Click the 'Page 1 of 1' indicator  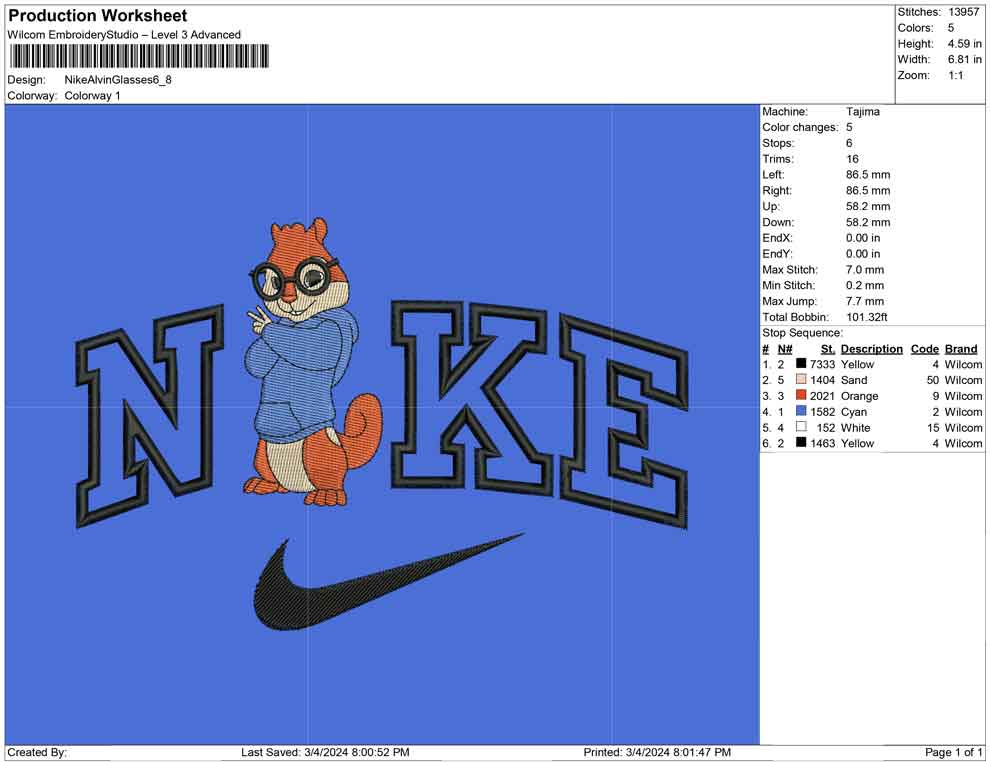(x=953, y=752)
